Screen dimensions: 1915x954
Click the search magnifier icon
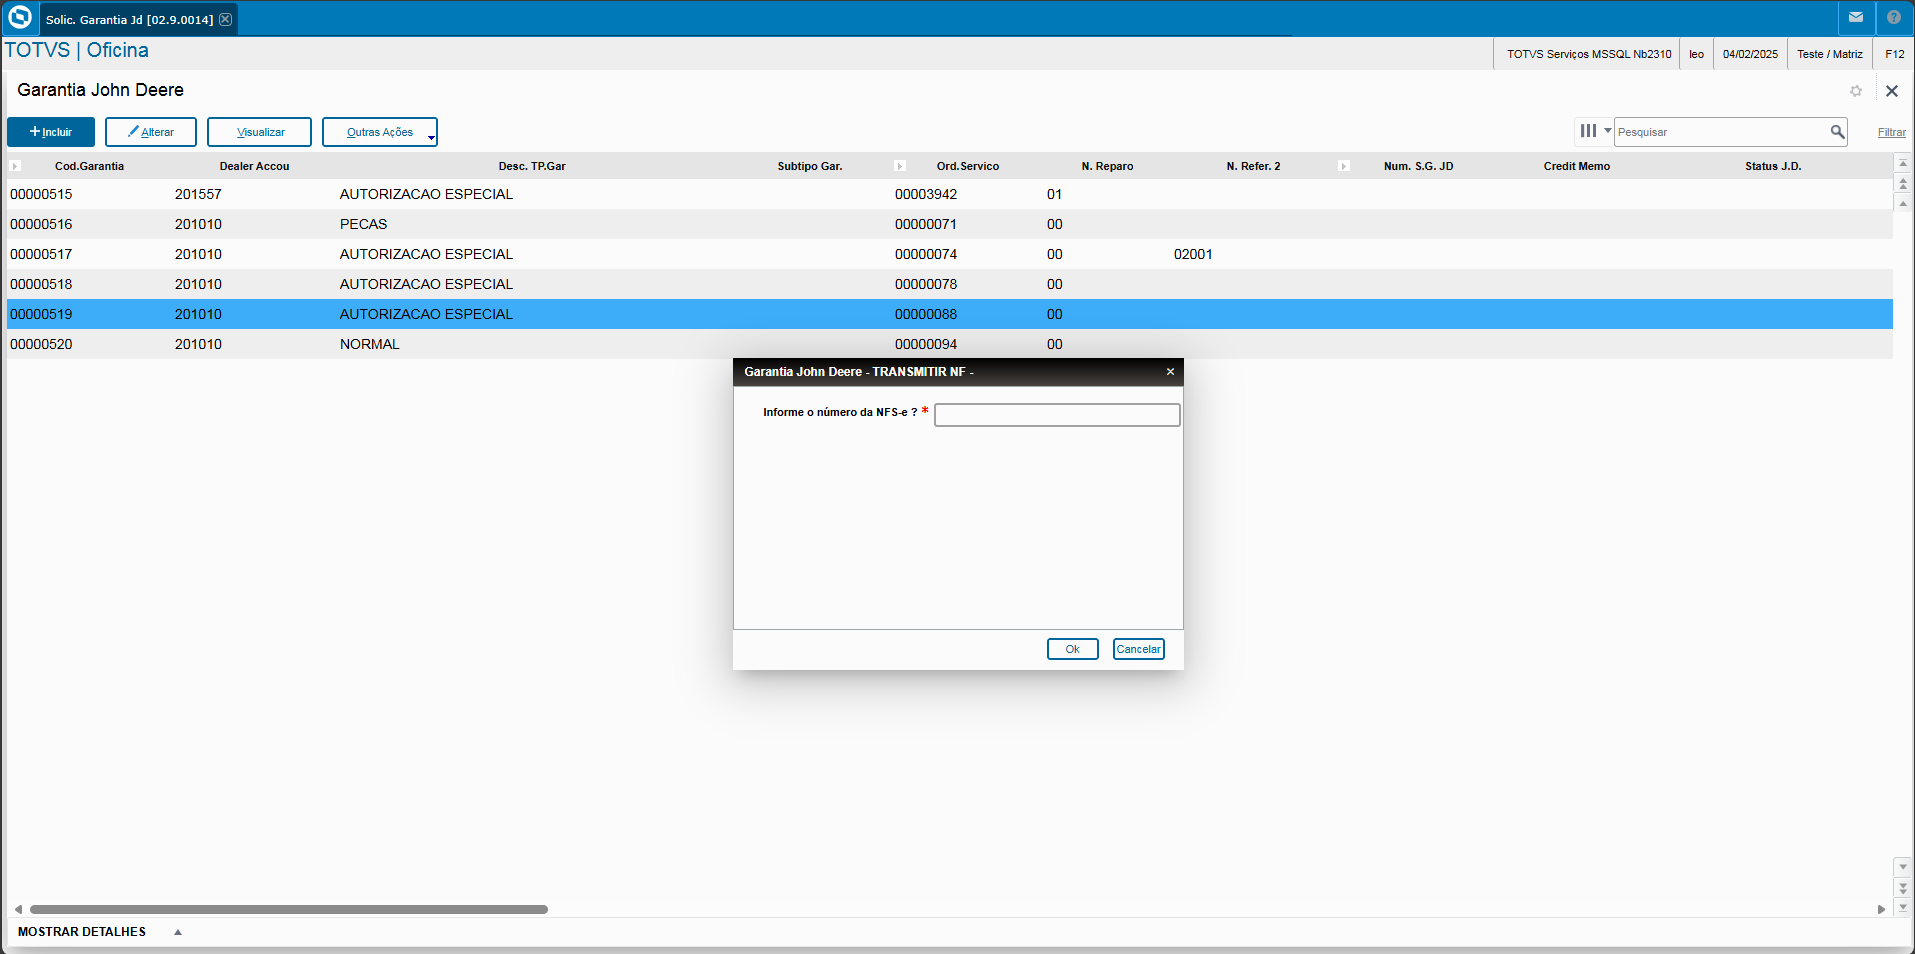[x=1837, y=132]
